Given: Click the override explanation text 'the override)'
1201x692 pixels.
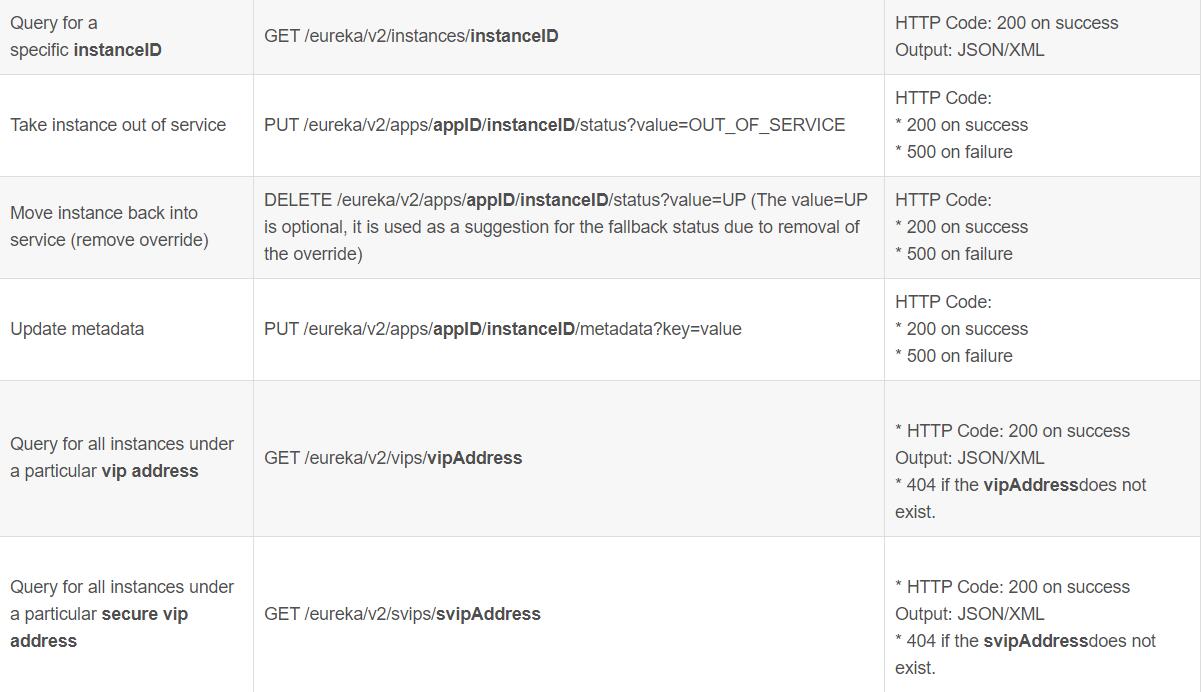Looking at the screenshot, I should click(x=313, y=254).
